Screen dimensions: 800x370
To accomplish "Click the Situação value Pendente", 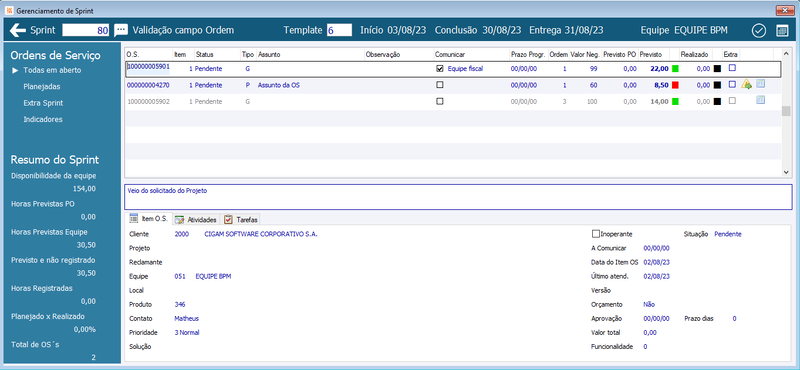I will point(728,234).
